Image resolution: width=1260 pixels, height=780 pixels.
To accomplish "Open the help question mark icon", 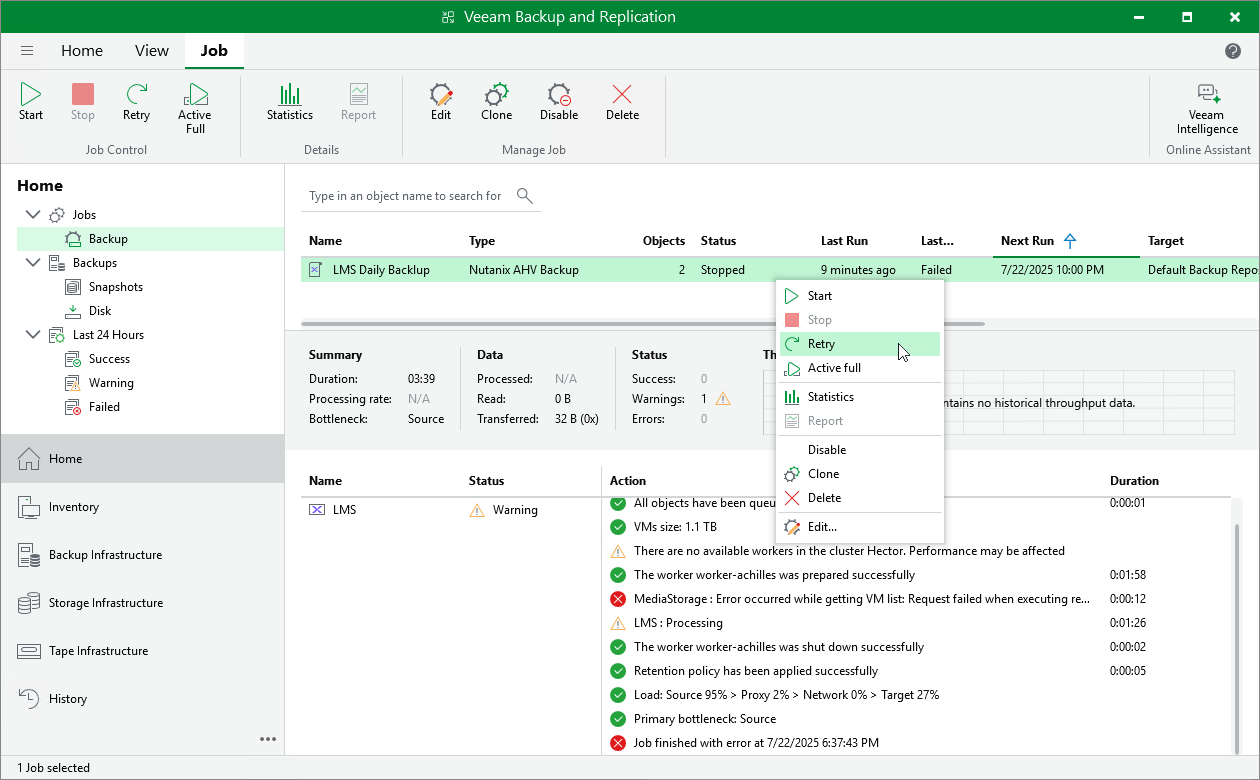I will 1233,51.
